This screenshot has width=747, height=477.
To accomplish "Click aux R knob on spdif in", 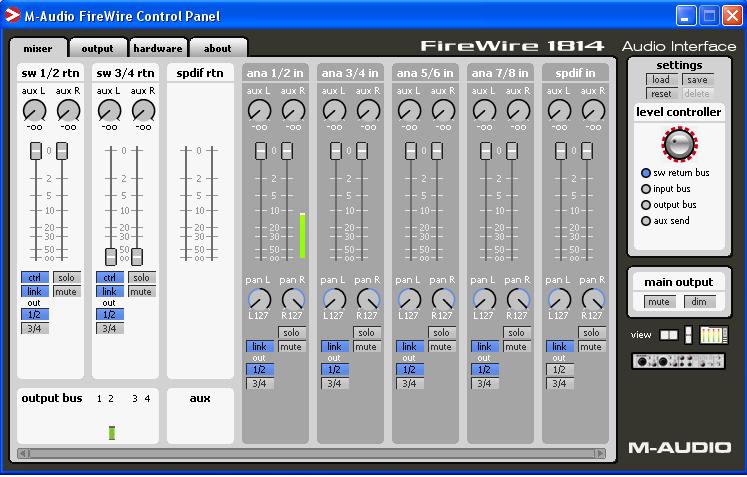I will tap(594, 111).
